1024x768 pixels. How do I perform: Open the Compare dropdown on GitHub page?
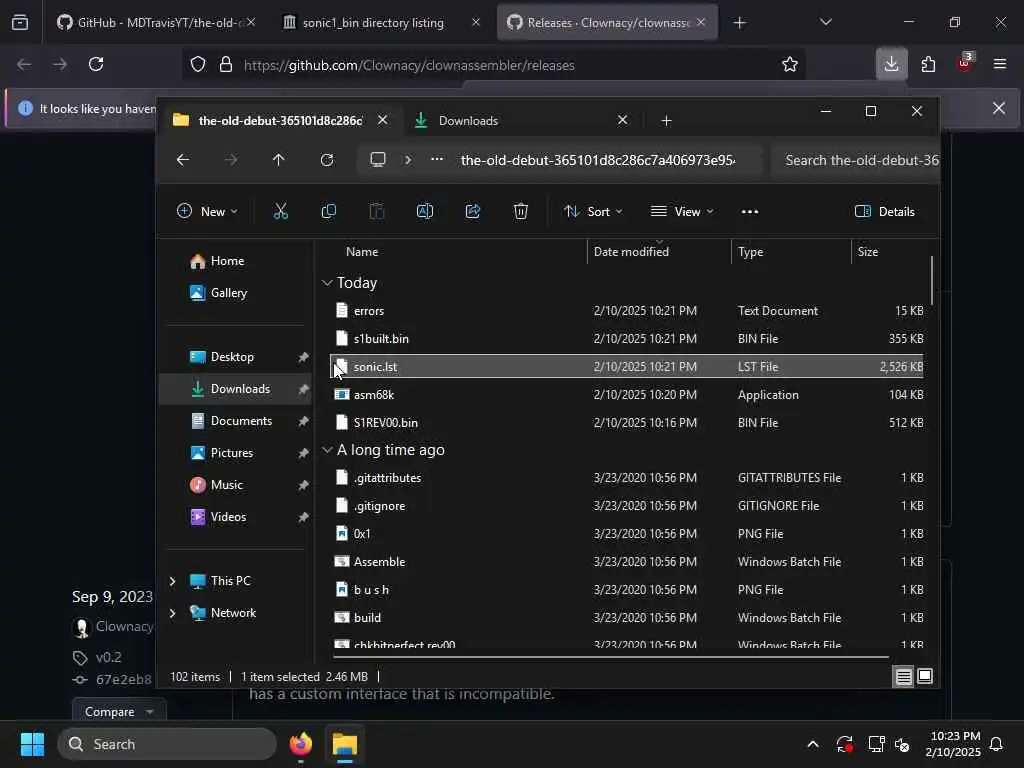[119, 711]
